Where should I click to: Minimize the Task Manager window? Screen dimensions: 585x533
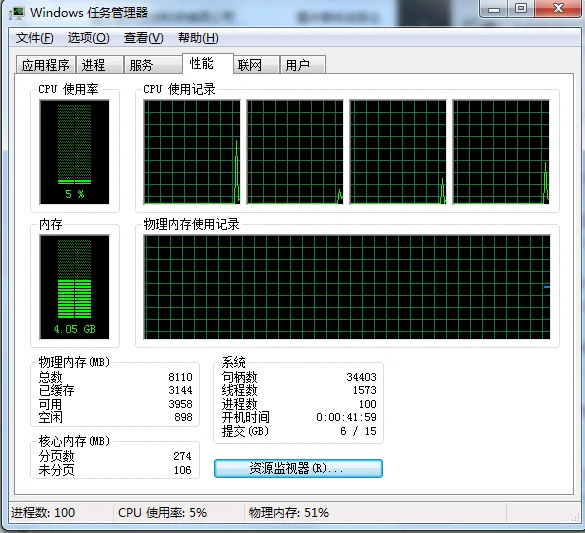coord(493,9)
